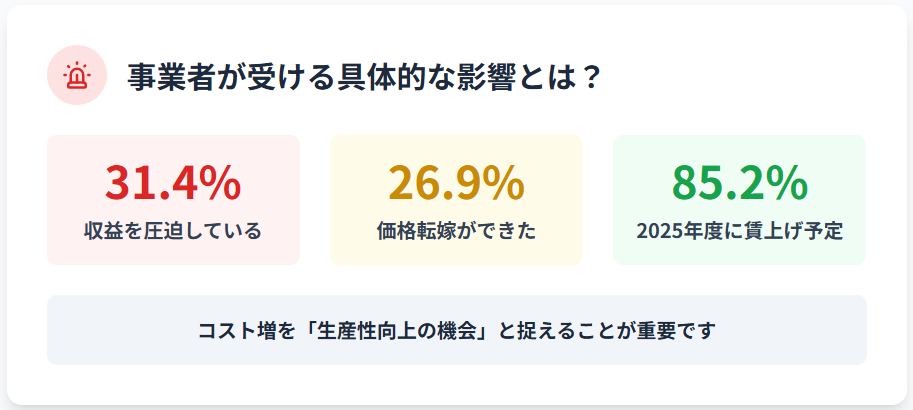
Task: Click the word 事業者 in the heading
Action: click(x=172, y=77)
